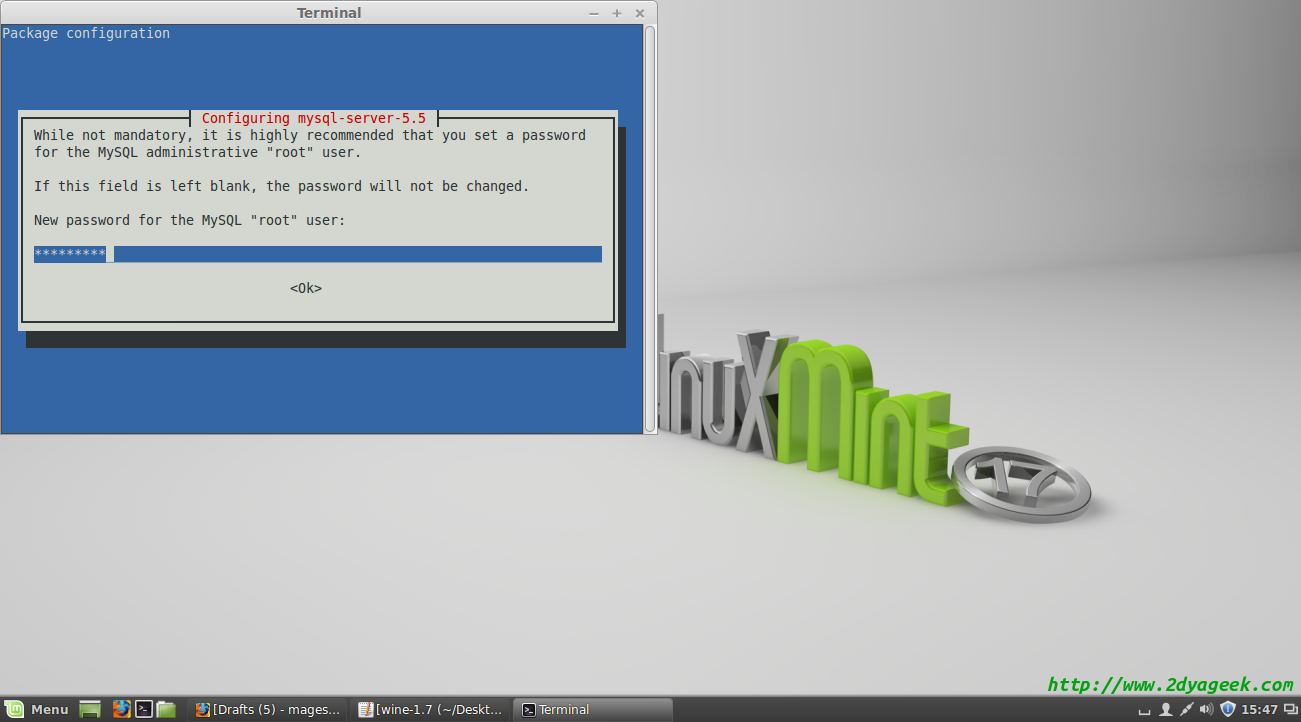Click the user applet icon in tray
The height and width of the screenshot is (722, 1301).
pyautogui.click(x=1166, y=710)
